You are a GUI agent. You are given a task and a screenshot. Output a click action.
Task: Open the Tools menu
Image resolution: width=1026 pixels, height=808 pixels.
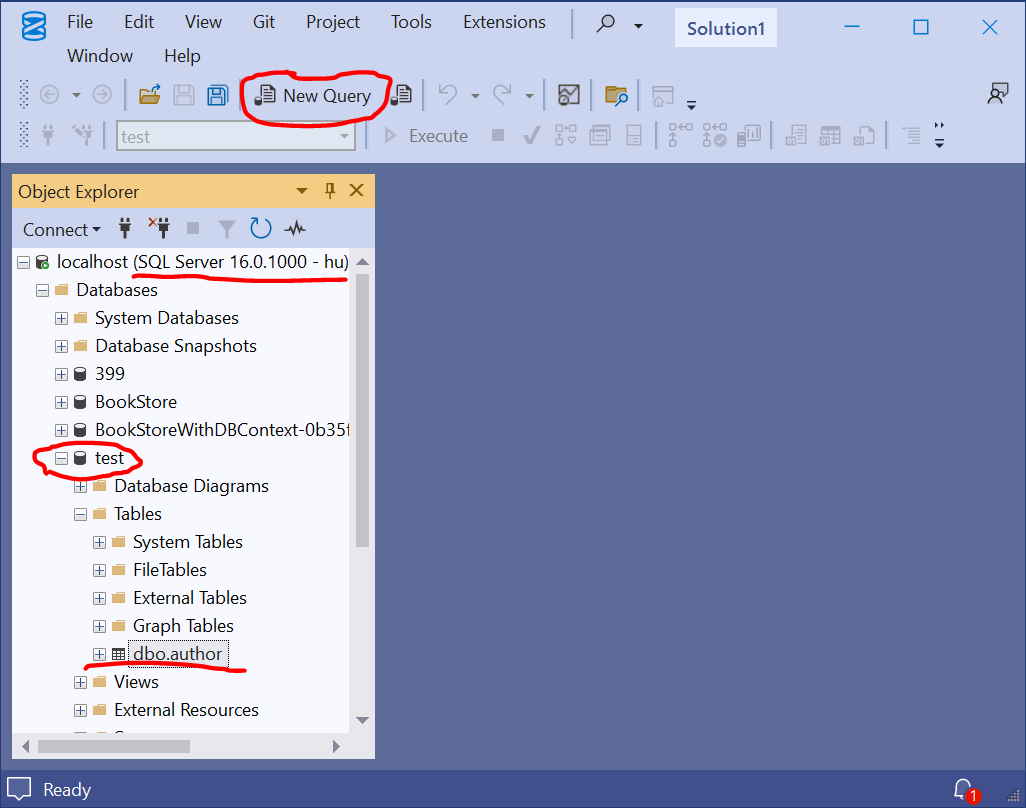click(x=411, y=22)
